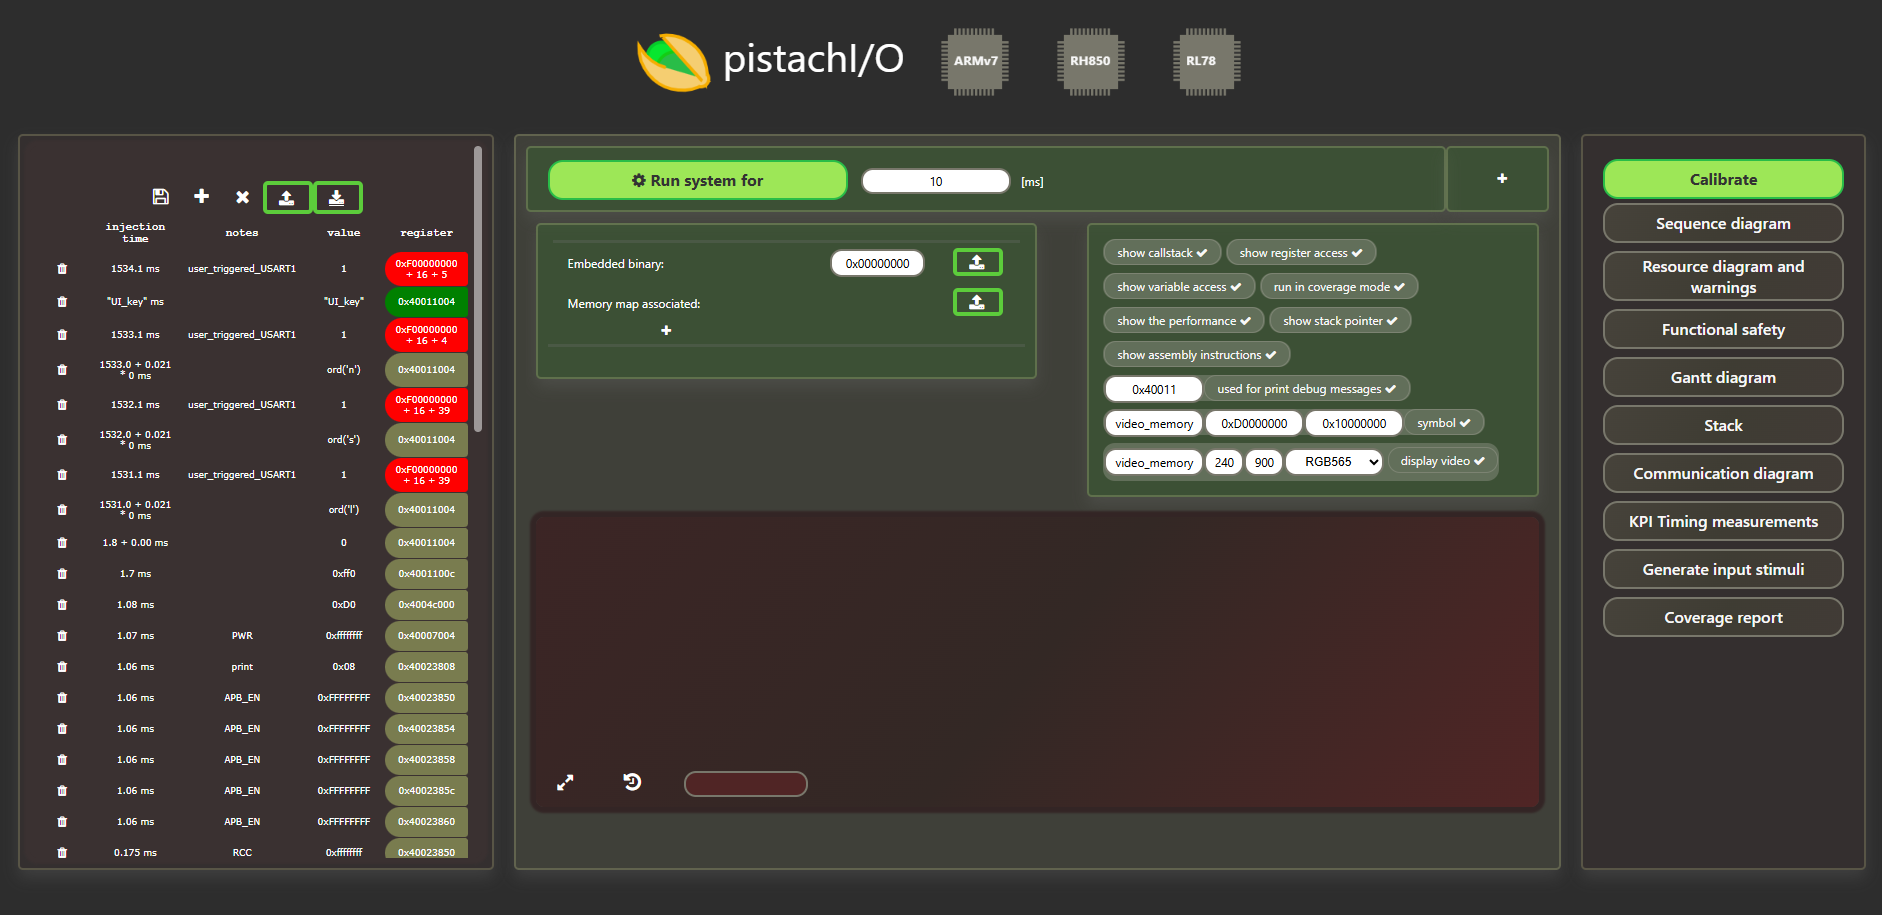Click the plus panel beside run bar
Viewport: 1882px width, 915px height.
(x=1501, y=179)
